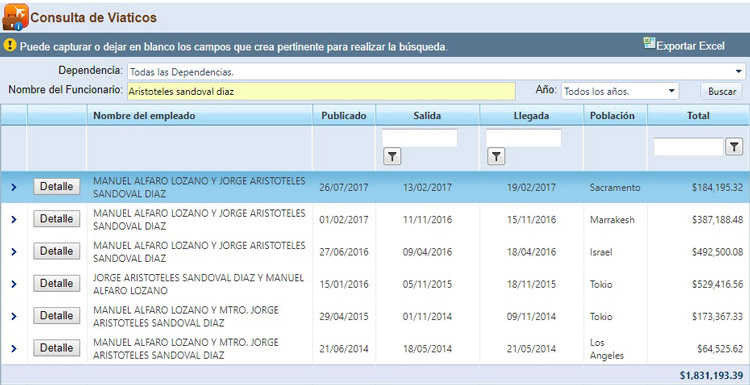This screenshot has width=750, height=385.
Task: Expand the Israel trip row
Action: pyautogui.click(x=13, y=252)
